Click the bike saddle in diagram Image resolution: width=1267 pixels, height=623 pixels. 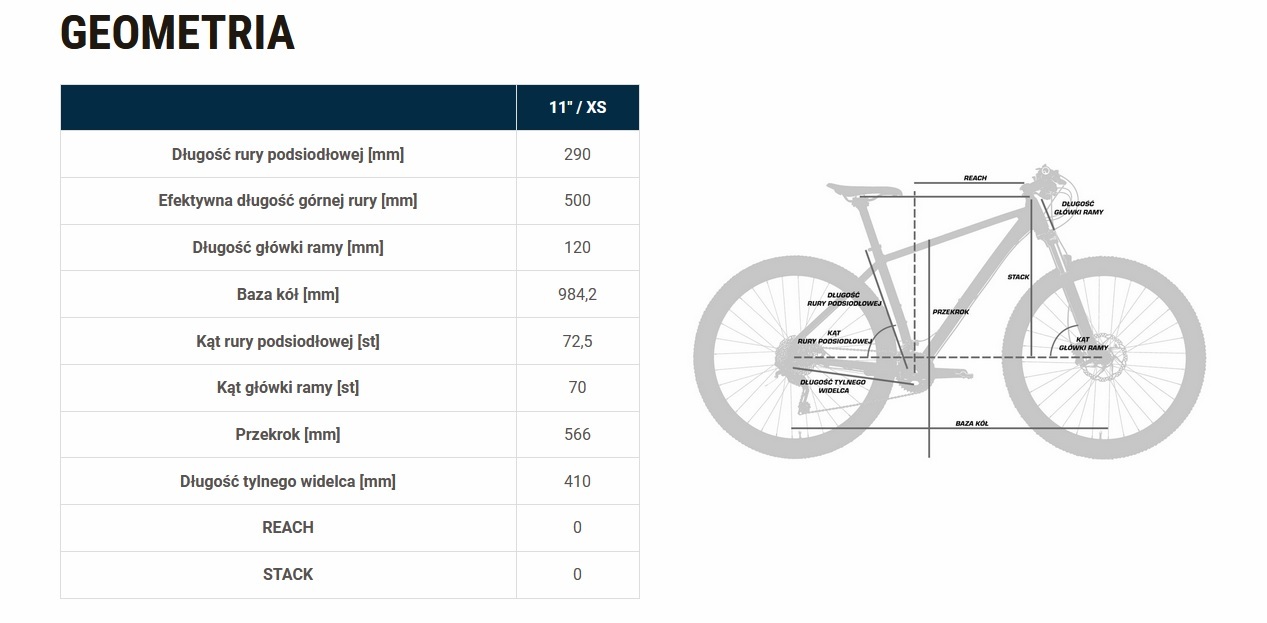tap(862, 187)
